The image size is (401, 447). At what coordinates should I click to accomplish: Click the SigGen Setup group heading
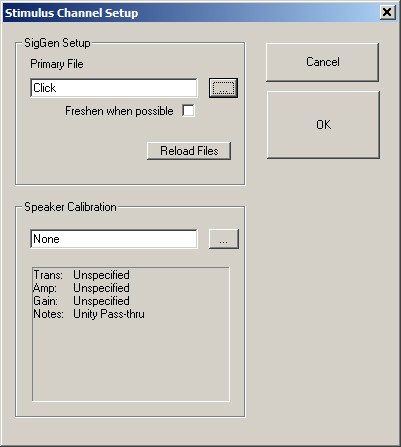[x=57, y=43]
